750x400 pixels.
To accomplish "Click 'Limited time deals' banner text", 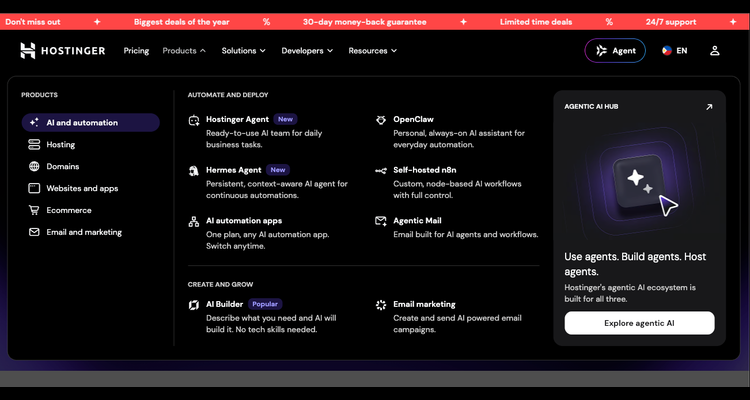I will point(536,22).
